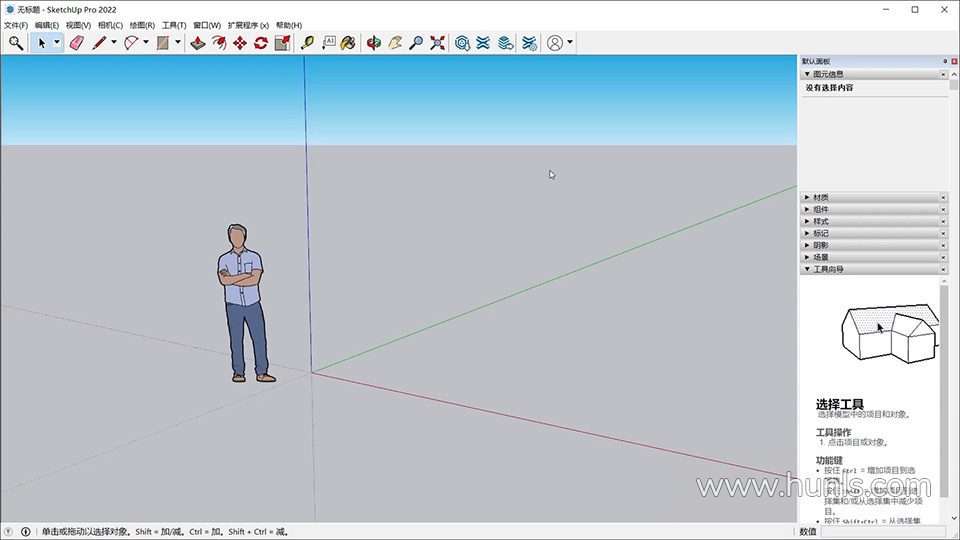This screenshot has width=960, height=540.
Task: Open the 扩展程序(x) menu
Action: (249, 25)
